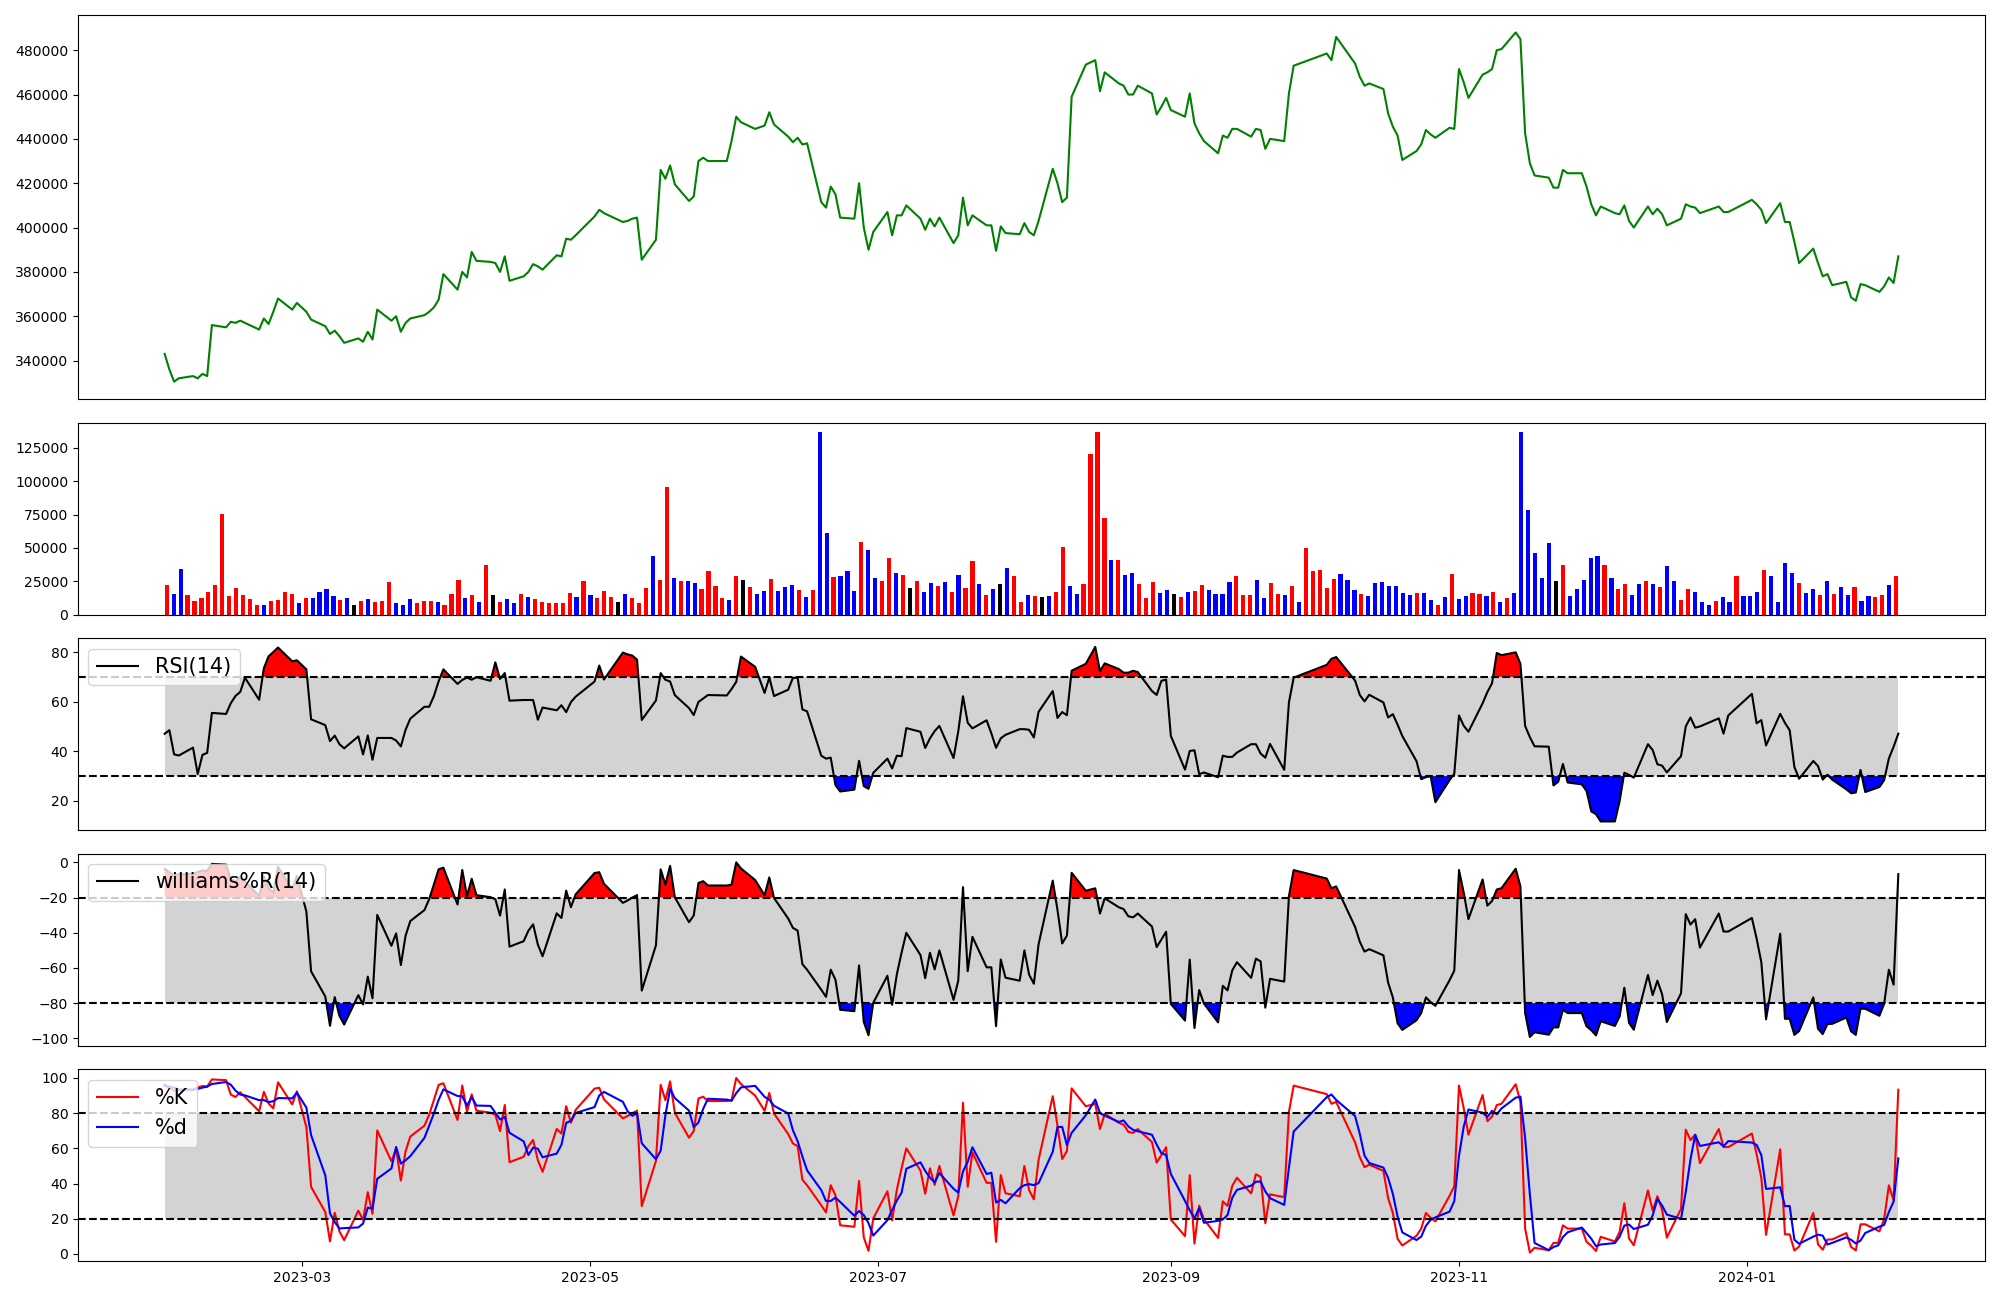Image resolution: width=2000 pixels, height=1300 pixels.
Task: Click the red 75000 volume bar in February 2023
Action: coord(222,565)
